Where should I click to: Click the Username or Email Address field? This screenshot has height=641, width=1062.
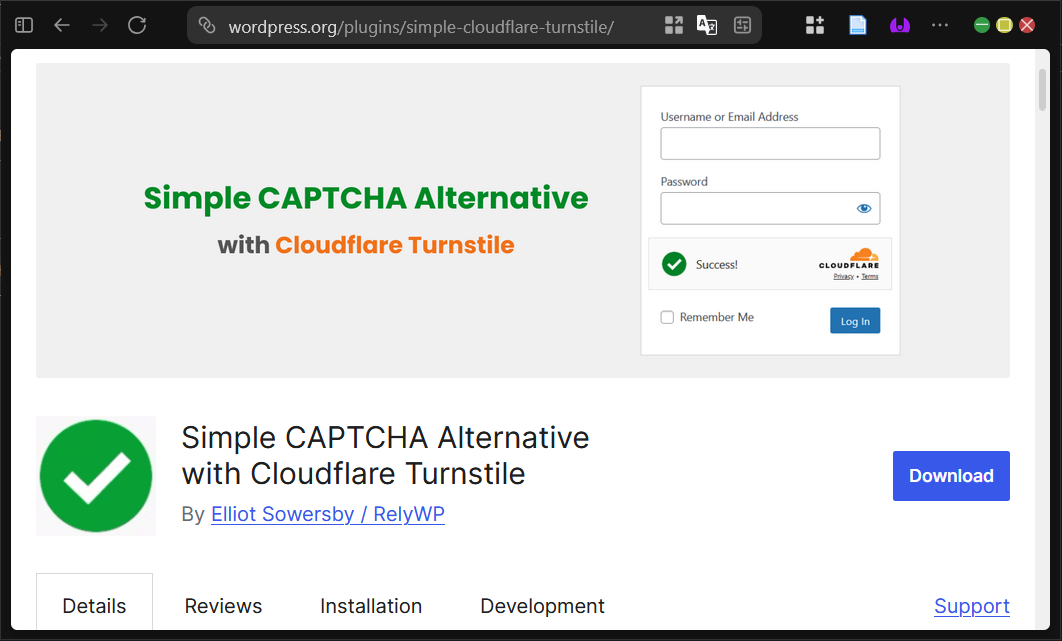point(770,143)
